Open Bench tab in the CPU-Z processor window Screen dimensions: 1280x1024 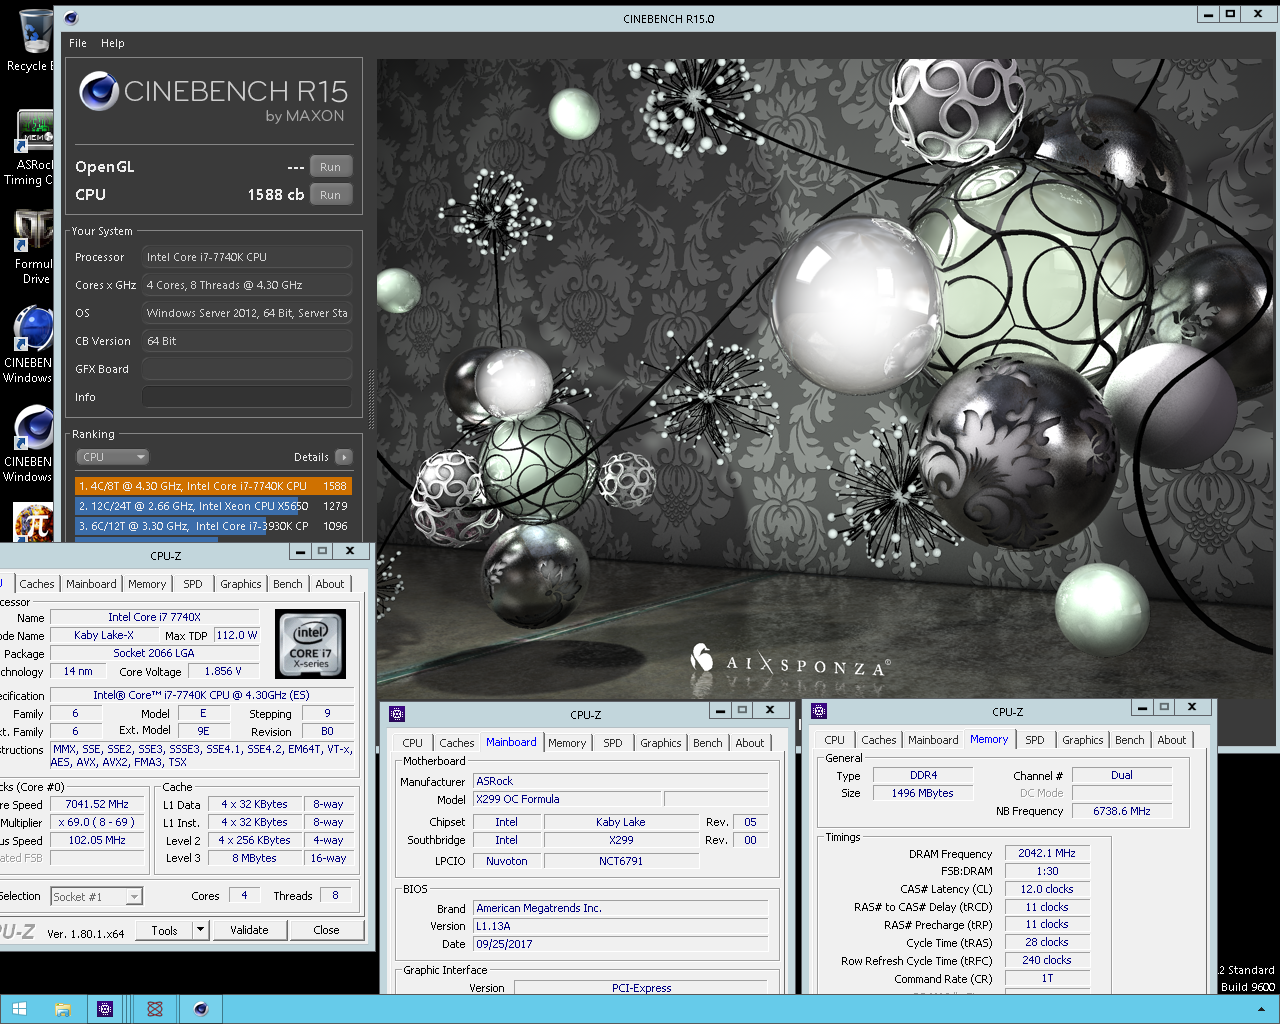click(x=288, y=584)
